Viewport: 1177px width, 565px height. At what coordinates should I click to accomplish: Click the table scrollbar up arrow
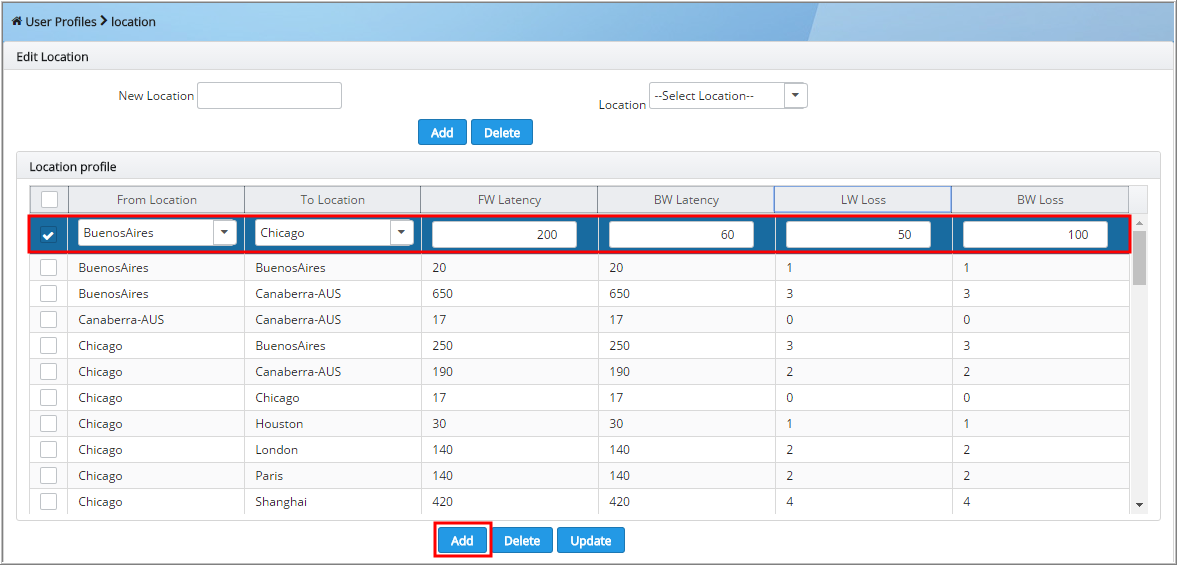click(1139, 224)
